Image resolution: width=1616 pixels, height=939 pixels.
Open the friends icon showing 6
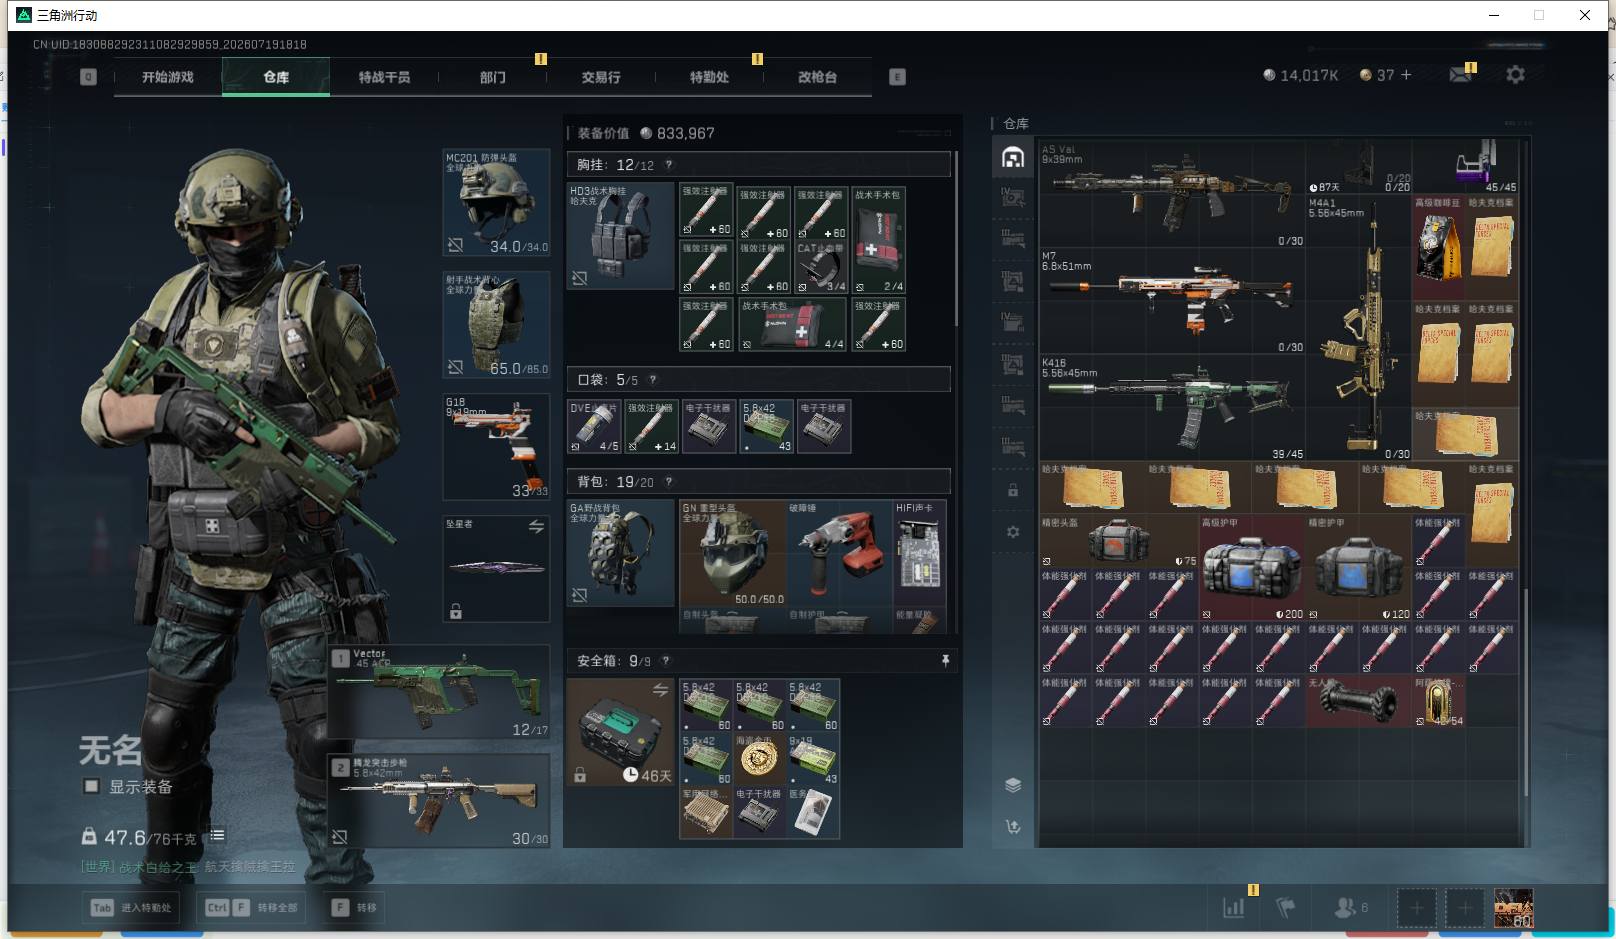(1350, 907)
